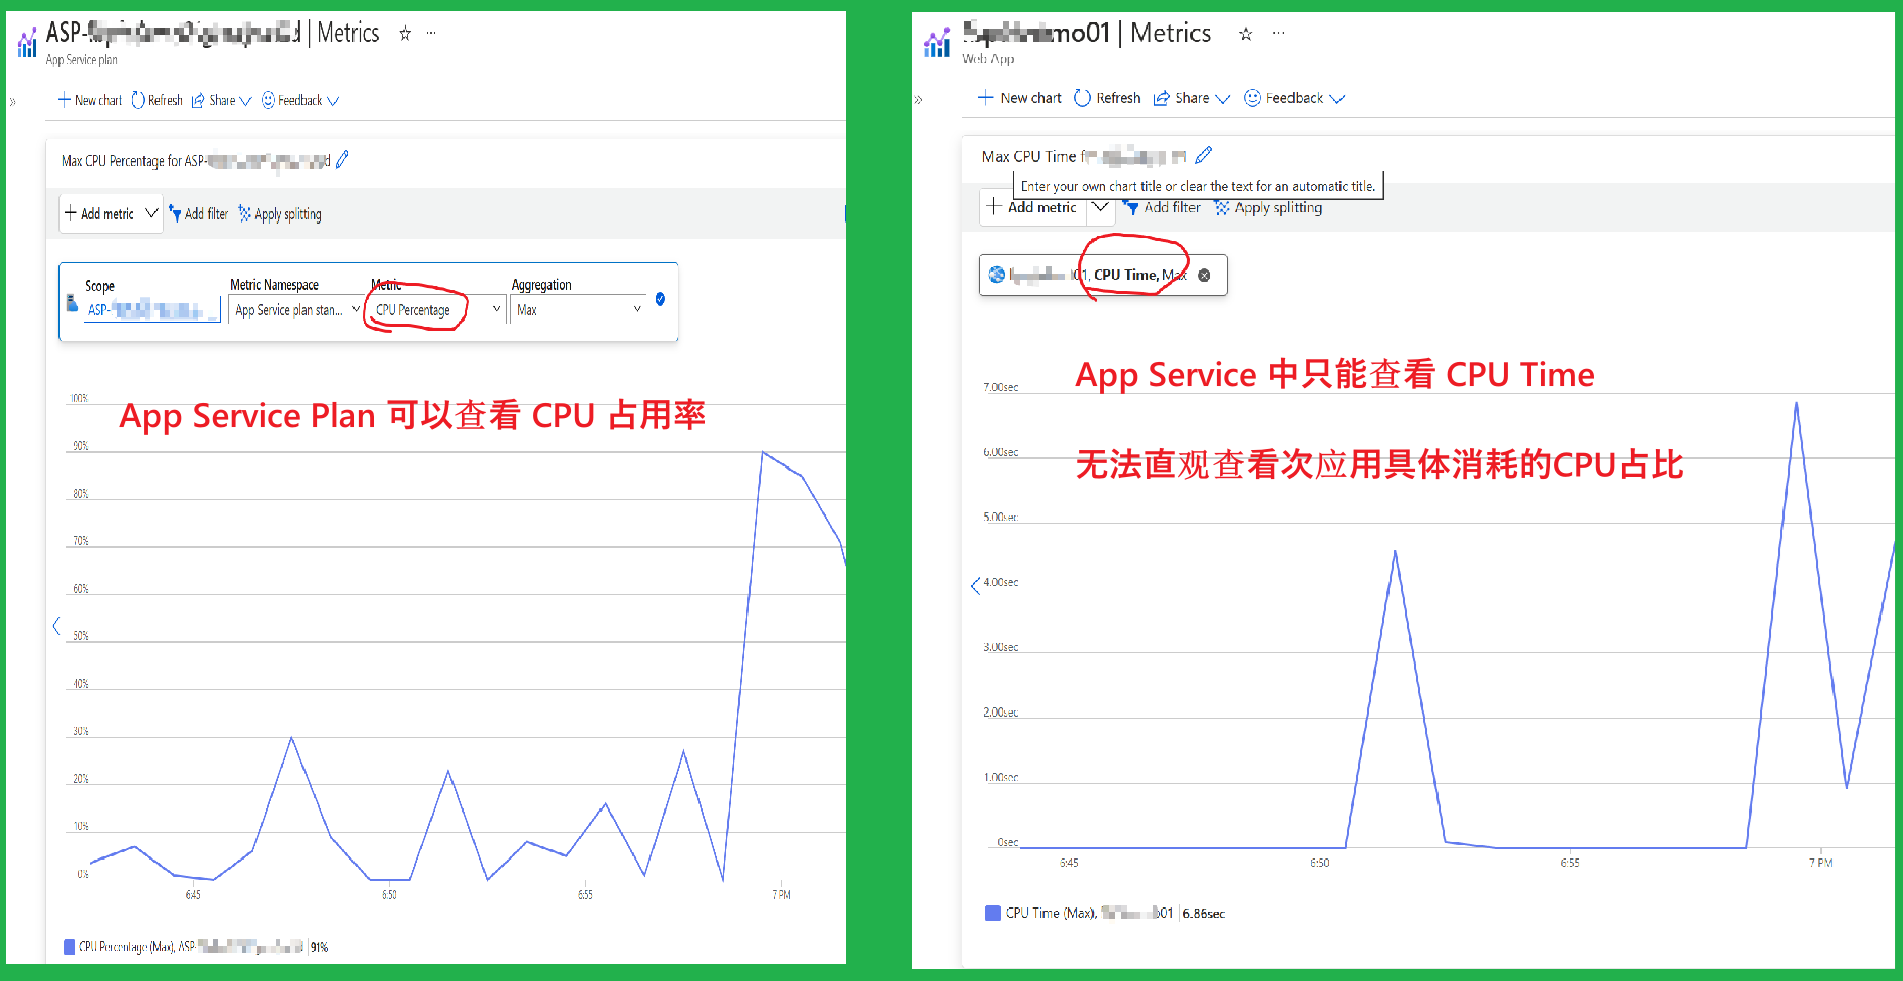Click the pencil edit icon next to Max CPU Percentage title
This screenshot has height=981, width=1903.
(343, 160)
